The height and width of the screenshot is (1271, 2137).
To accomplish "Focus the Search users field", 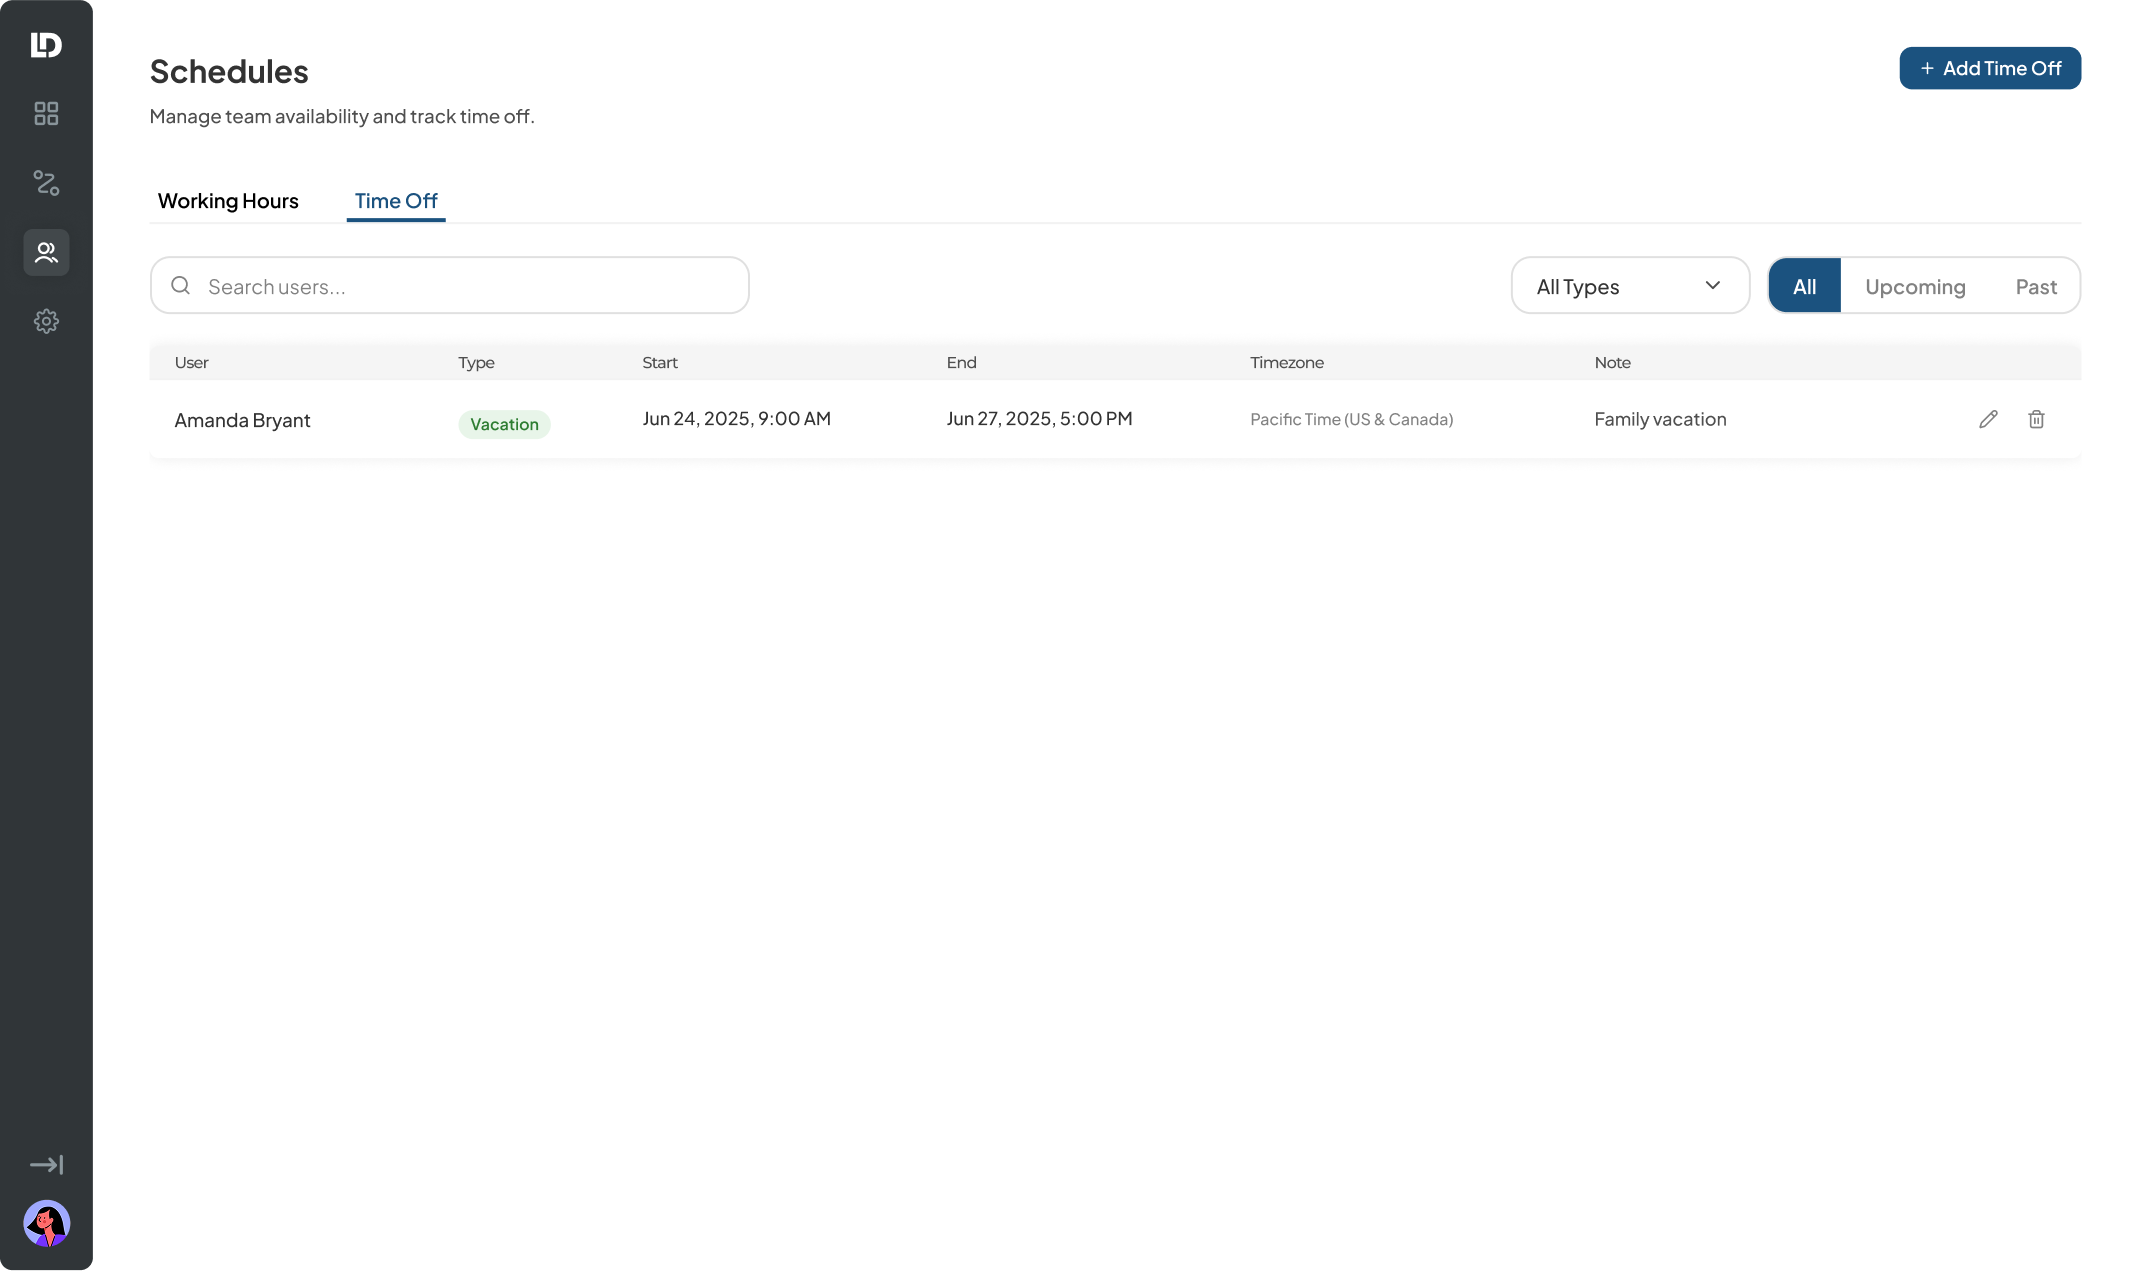I will point(449,285).
